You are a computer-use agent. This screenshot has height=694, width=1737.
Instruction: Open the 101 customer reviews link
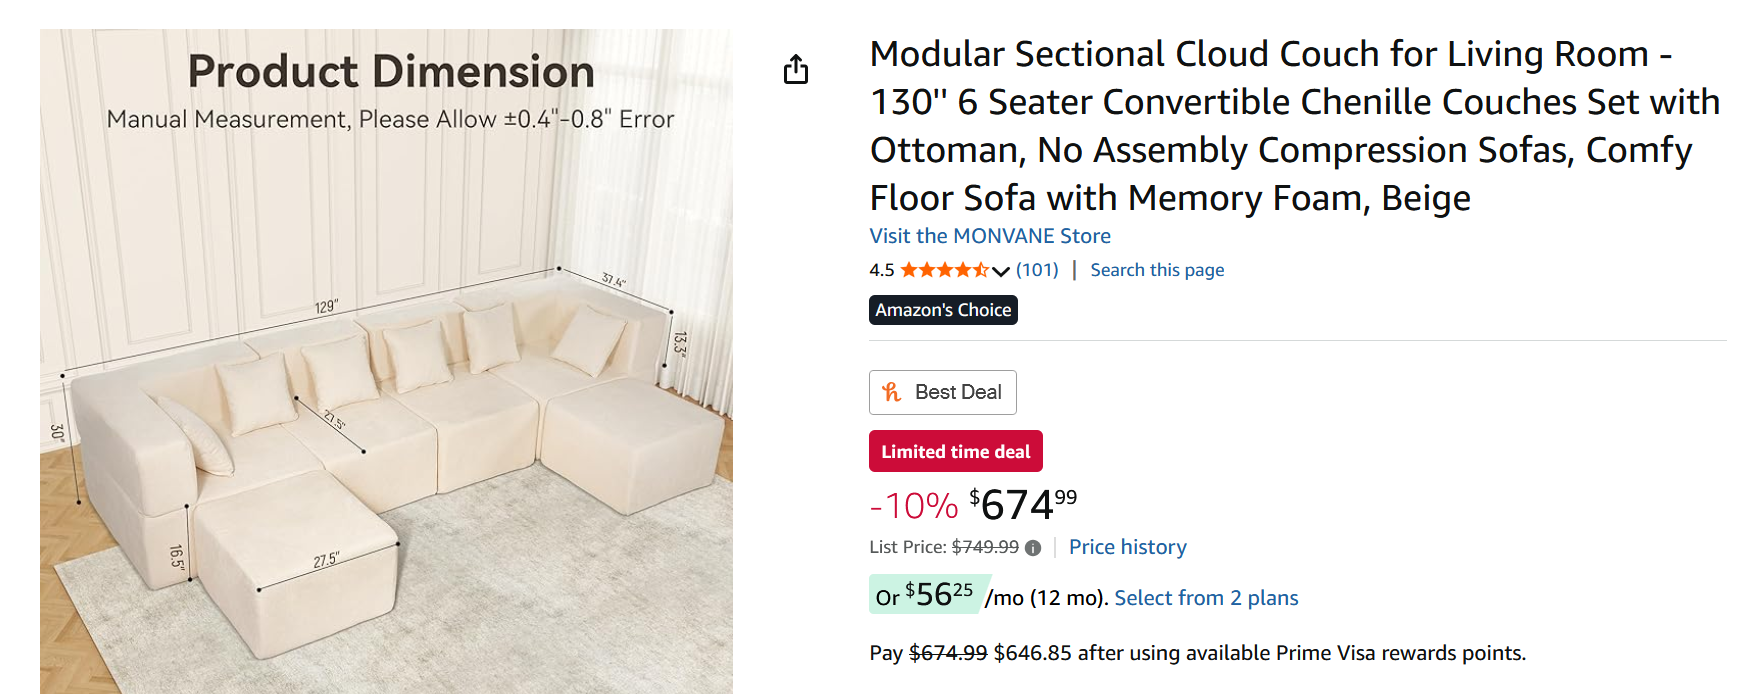1037,270
